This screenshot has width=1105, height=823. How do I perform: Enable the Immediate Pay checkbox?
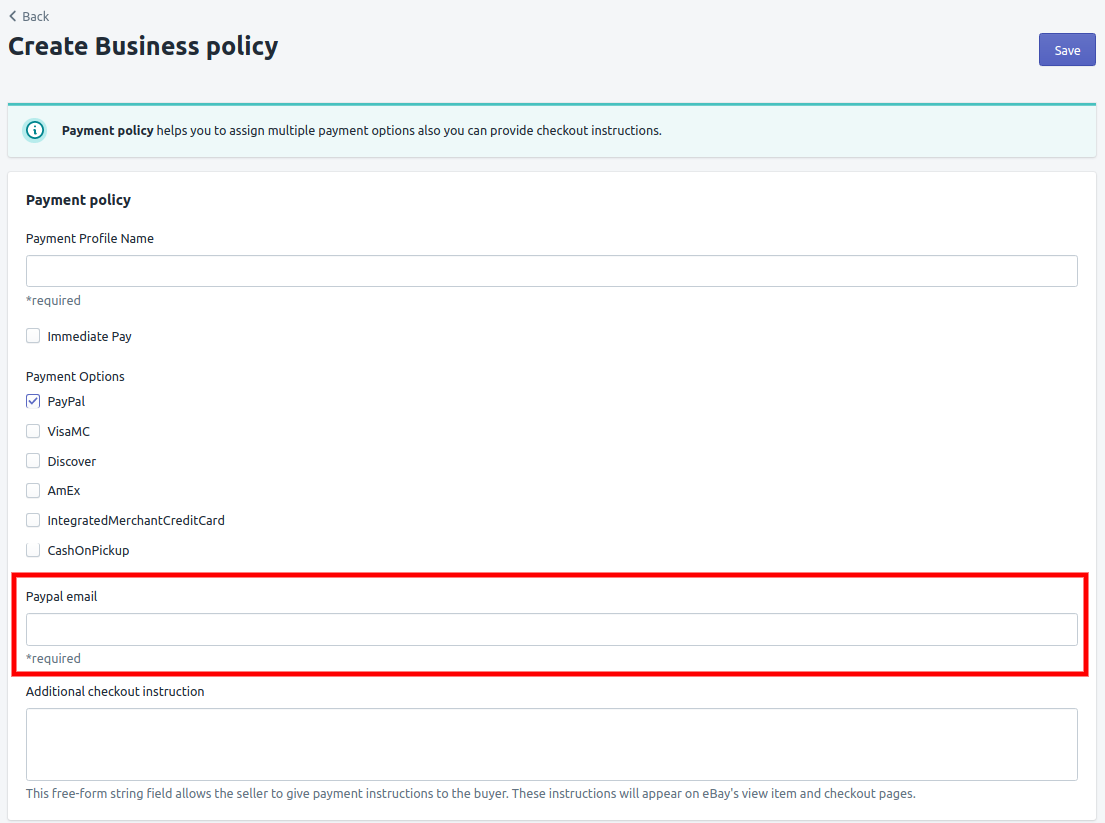(33, 336)
